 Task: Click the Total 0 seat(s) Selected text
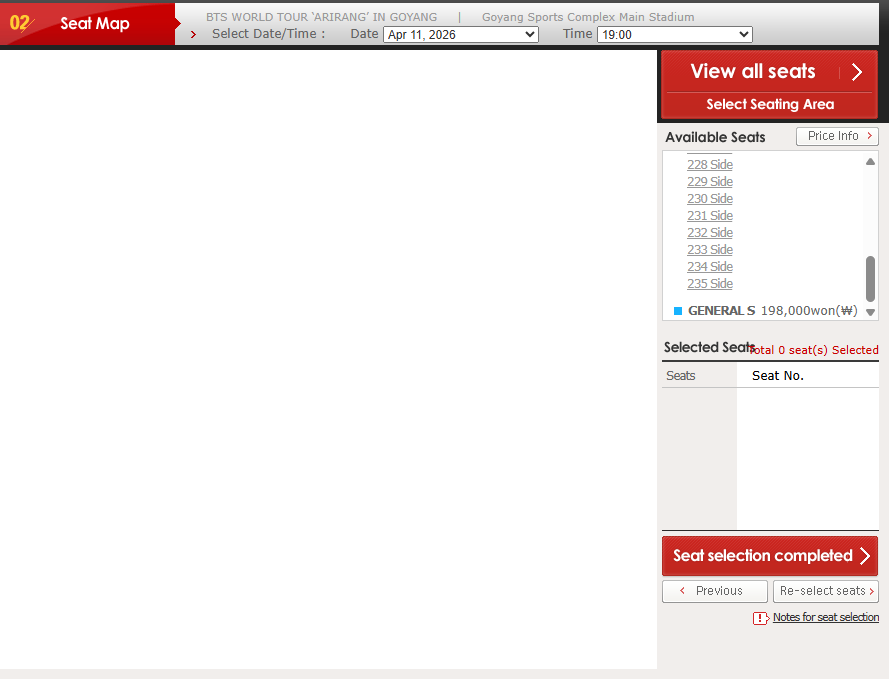[814, 351]
